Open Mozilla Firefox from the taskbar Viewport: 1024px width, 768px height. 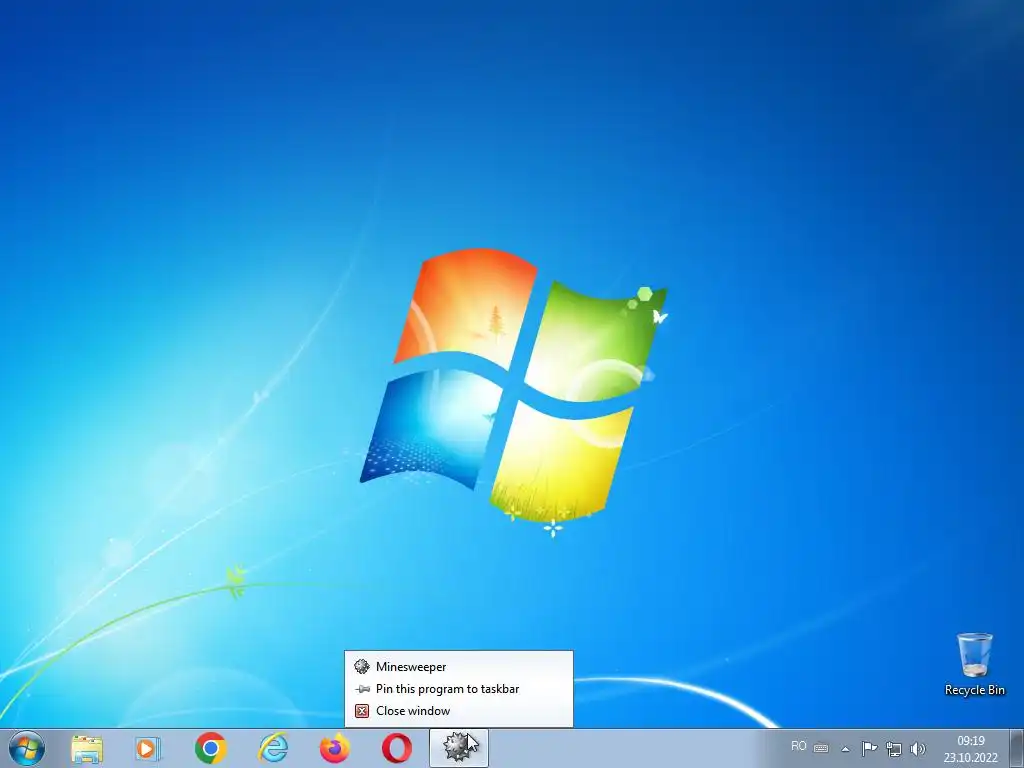click(x=335, y=748)
